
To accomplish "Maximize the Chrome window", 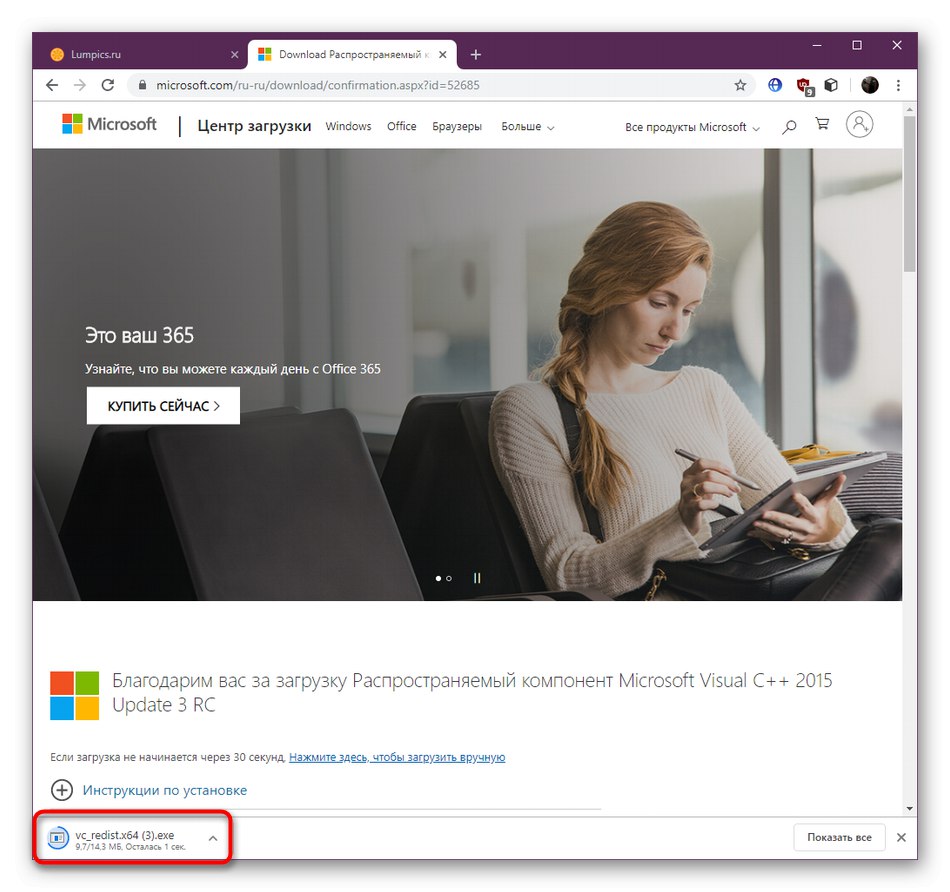I will 857,45.
